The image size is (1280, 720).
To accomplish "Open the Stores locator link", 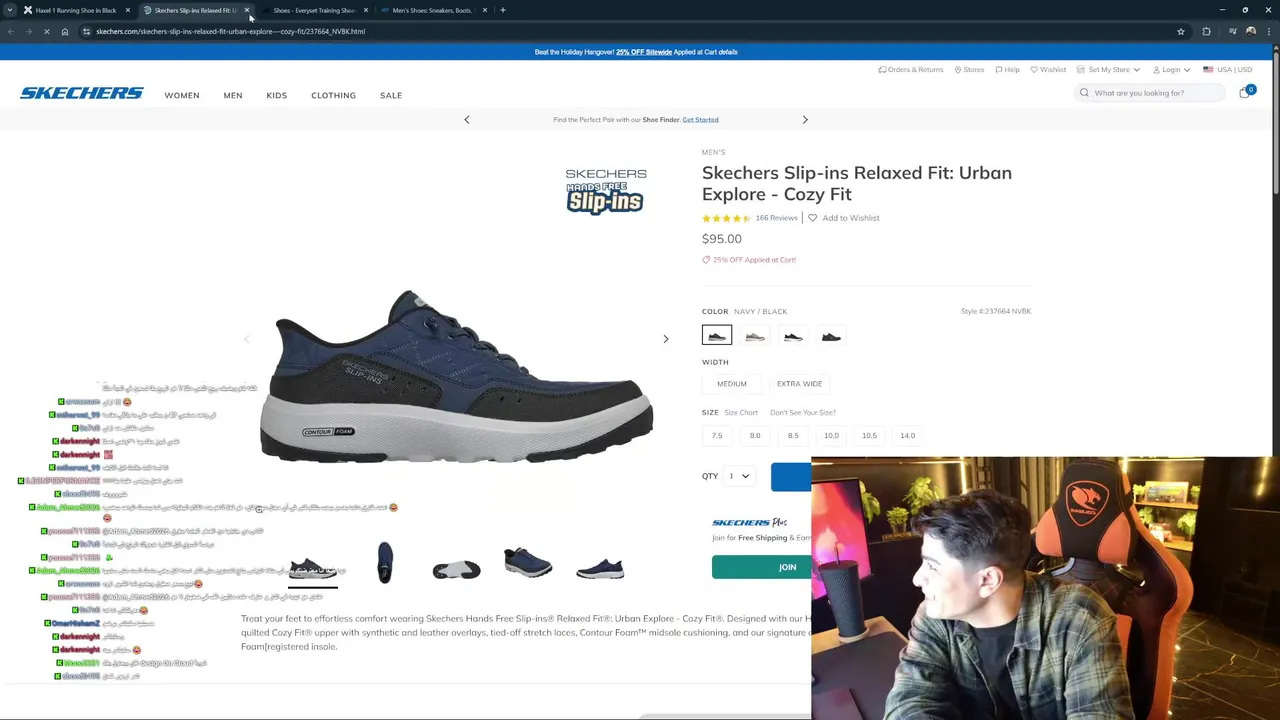I will [x=969, y=70].
